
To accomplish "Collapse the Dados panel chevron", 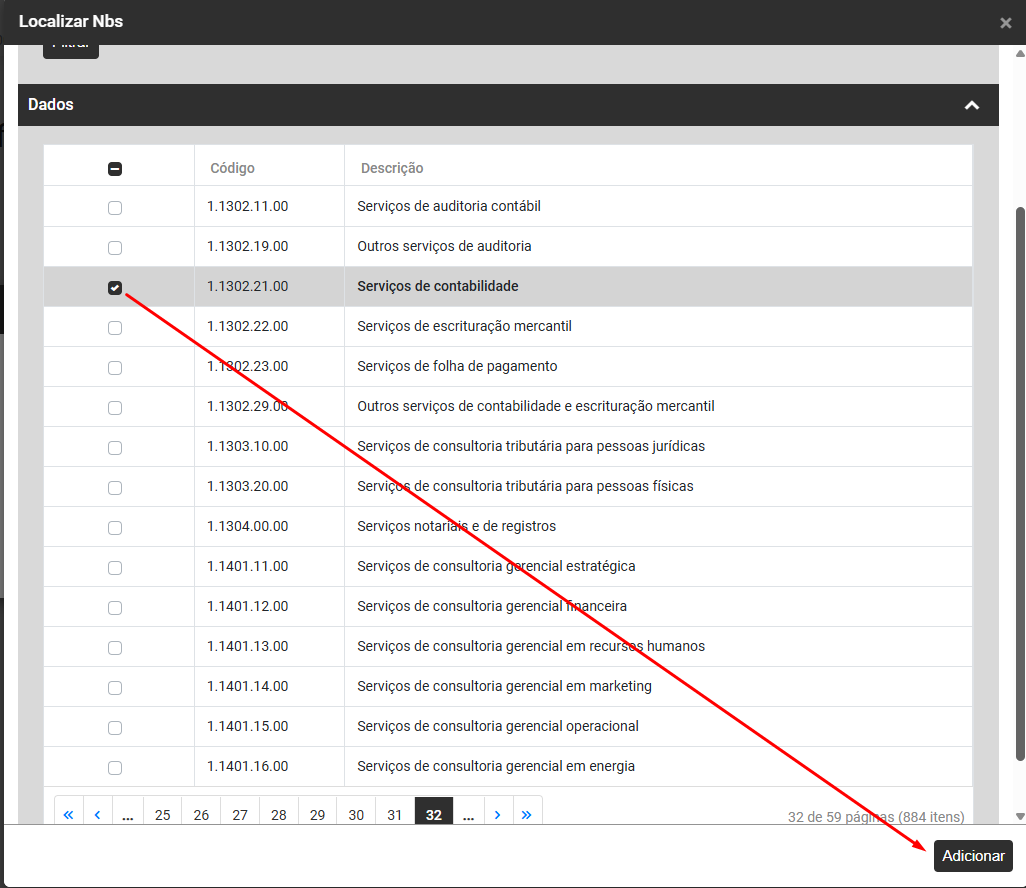I will (x=971, y=105).
